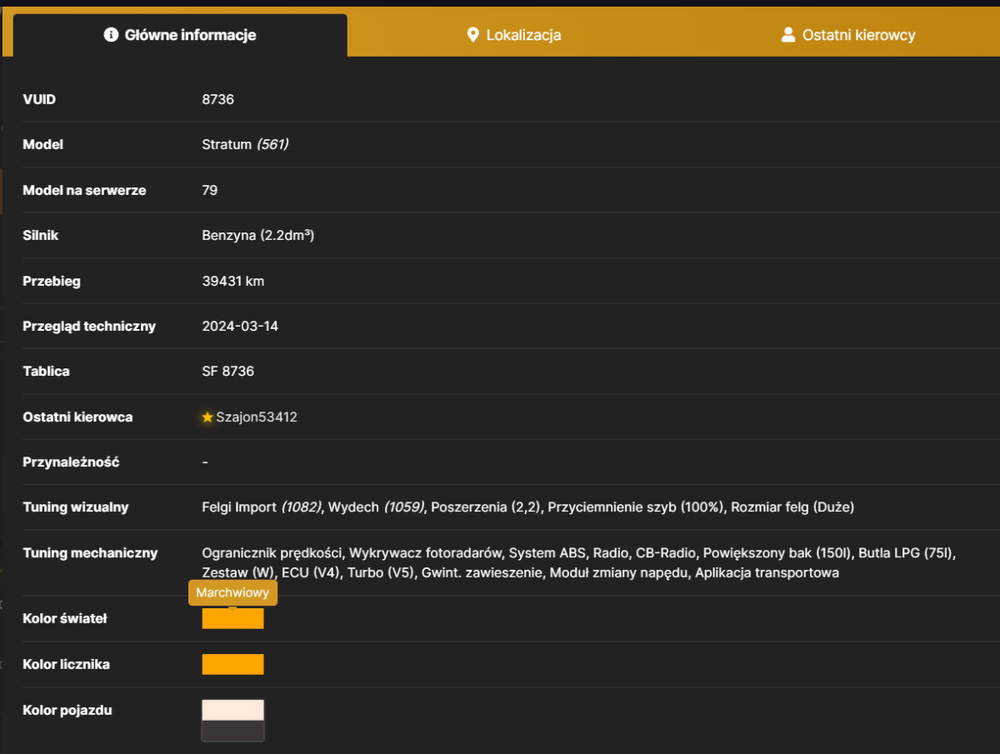Click the light upper Kolor pojazdu swatch

(x=233, y=710)
